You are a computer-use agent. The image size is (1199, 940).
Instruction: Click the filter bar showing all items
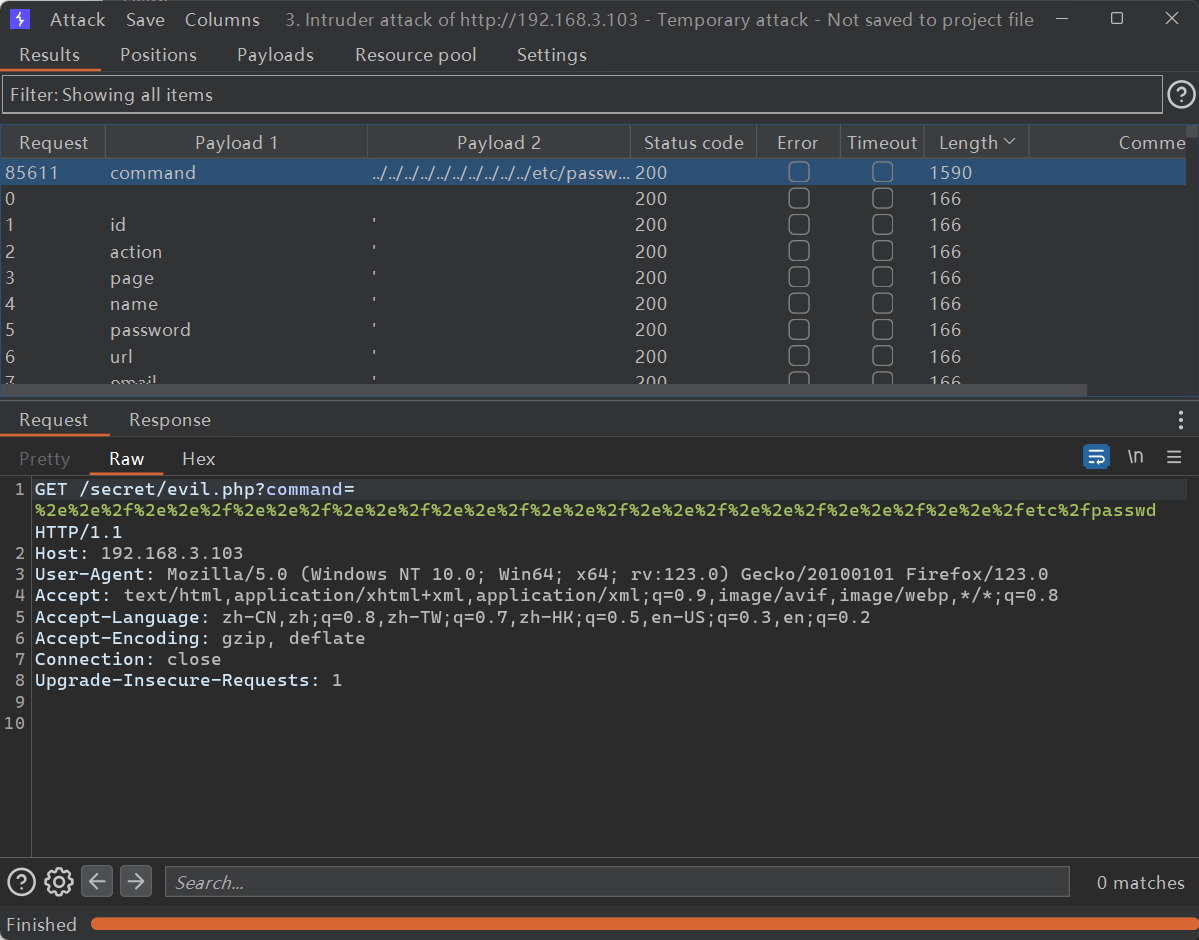pos(582,95)
